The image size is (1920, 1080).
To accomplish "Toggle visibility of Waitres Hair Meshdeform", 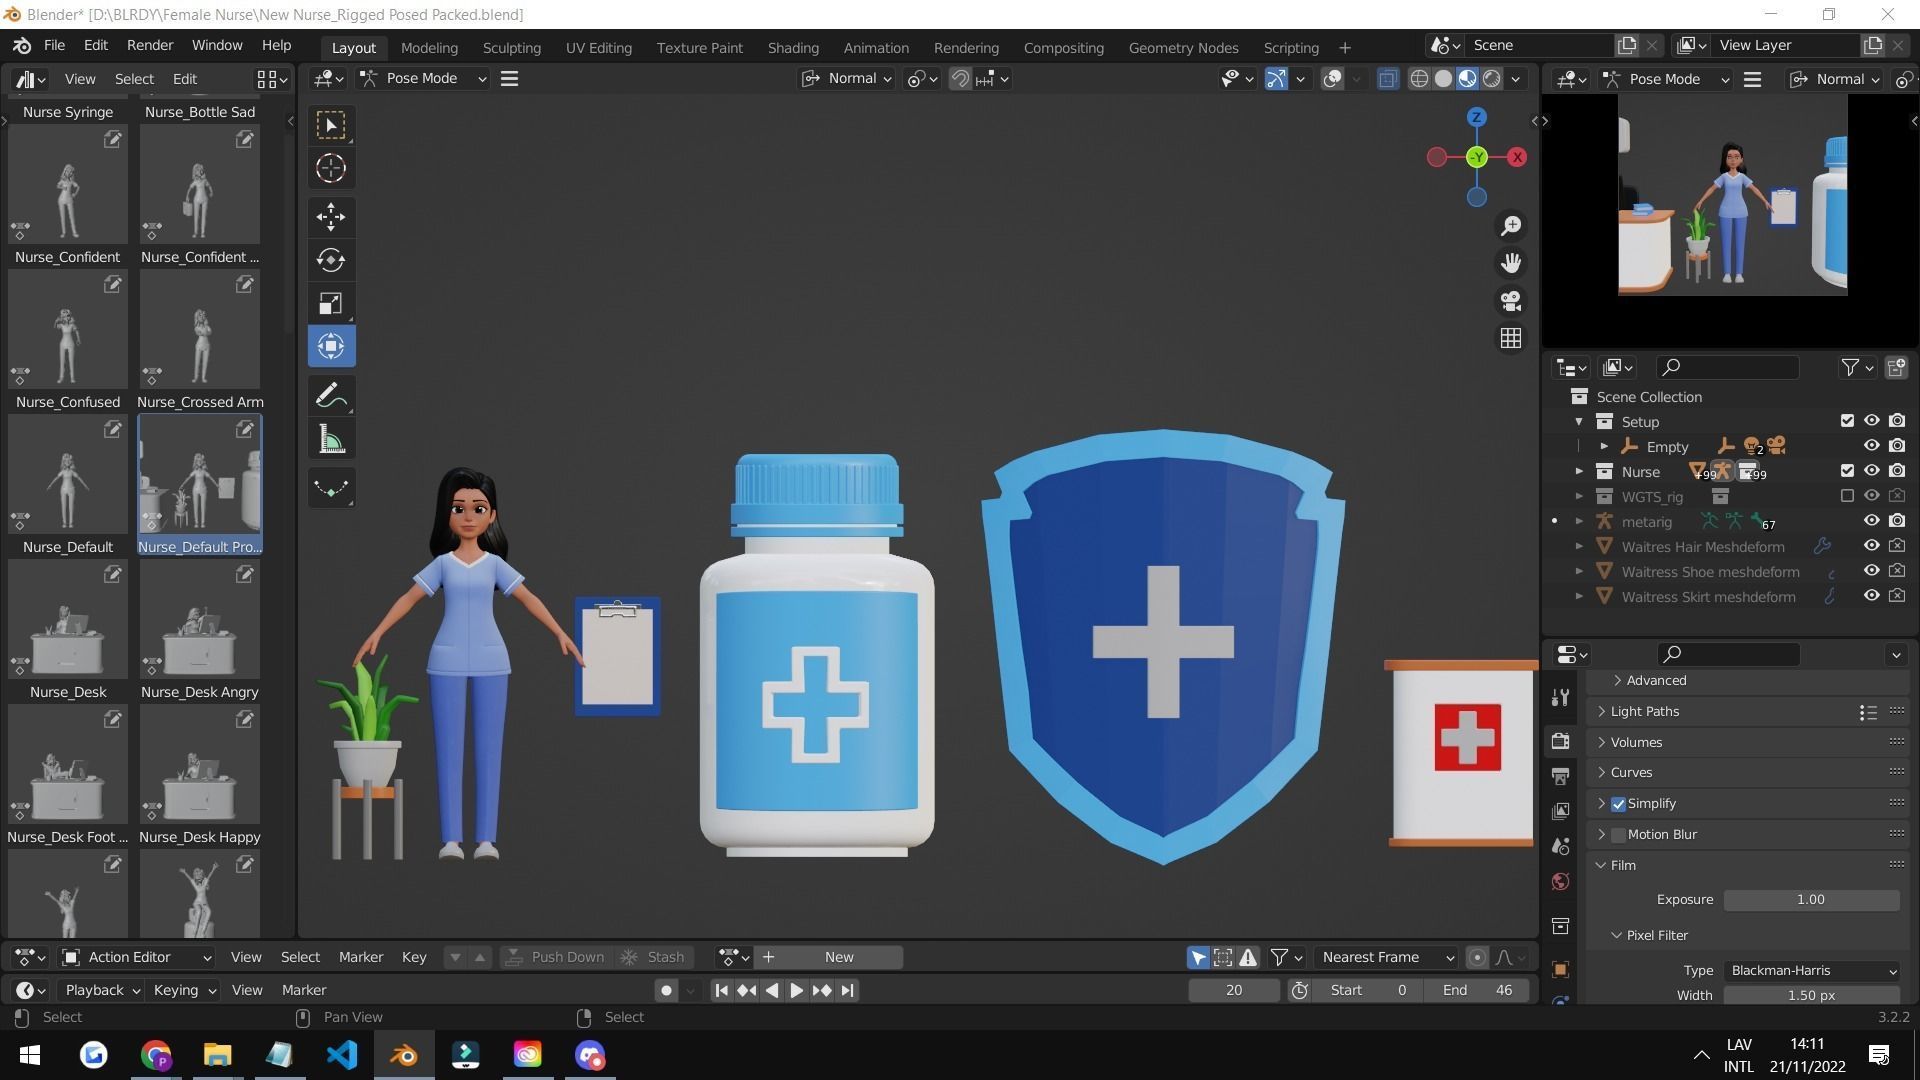I will (1872, 546).
